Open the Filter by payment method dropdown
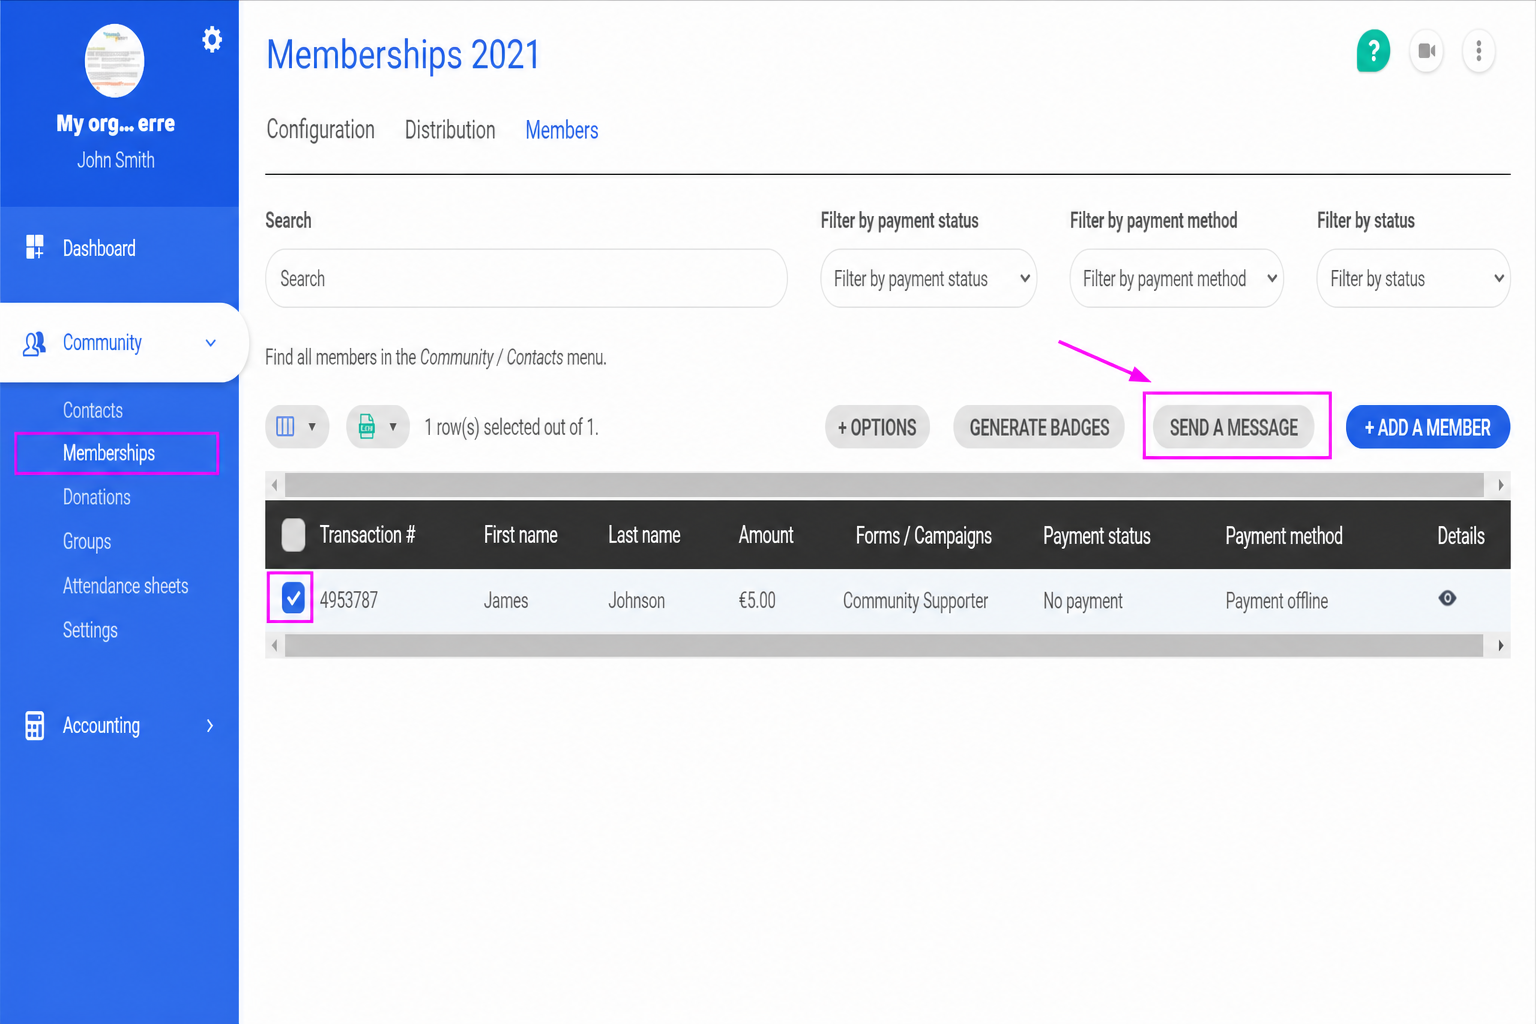1536x1024 pixels. tap(1177, 278)
